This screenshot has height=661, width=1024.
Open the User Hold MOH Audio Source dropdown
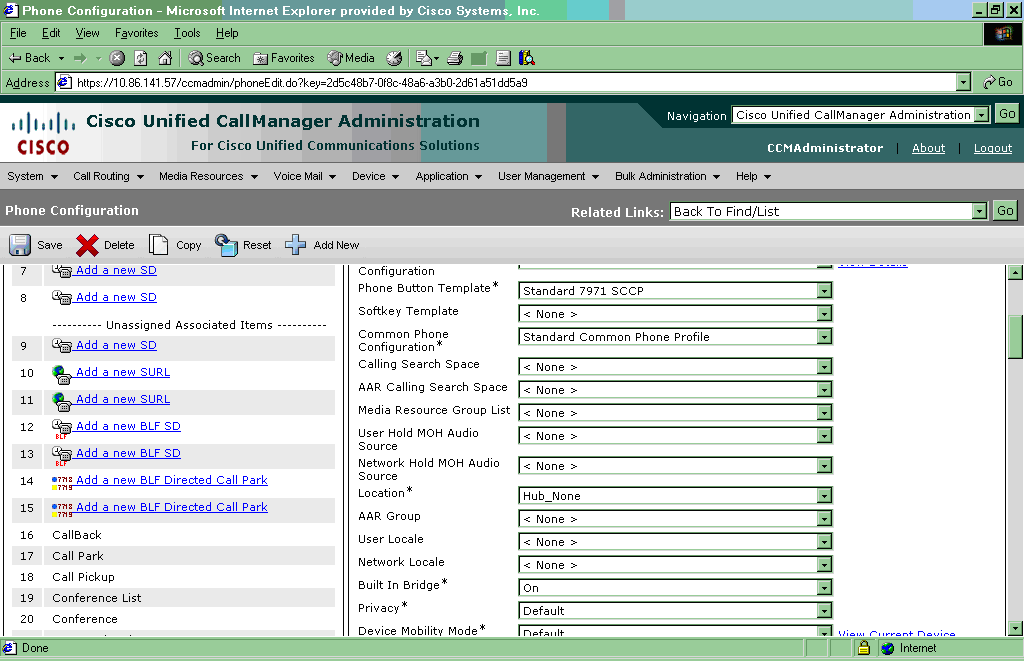coord(675,435)
